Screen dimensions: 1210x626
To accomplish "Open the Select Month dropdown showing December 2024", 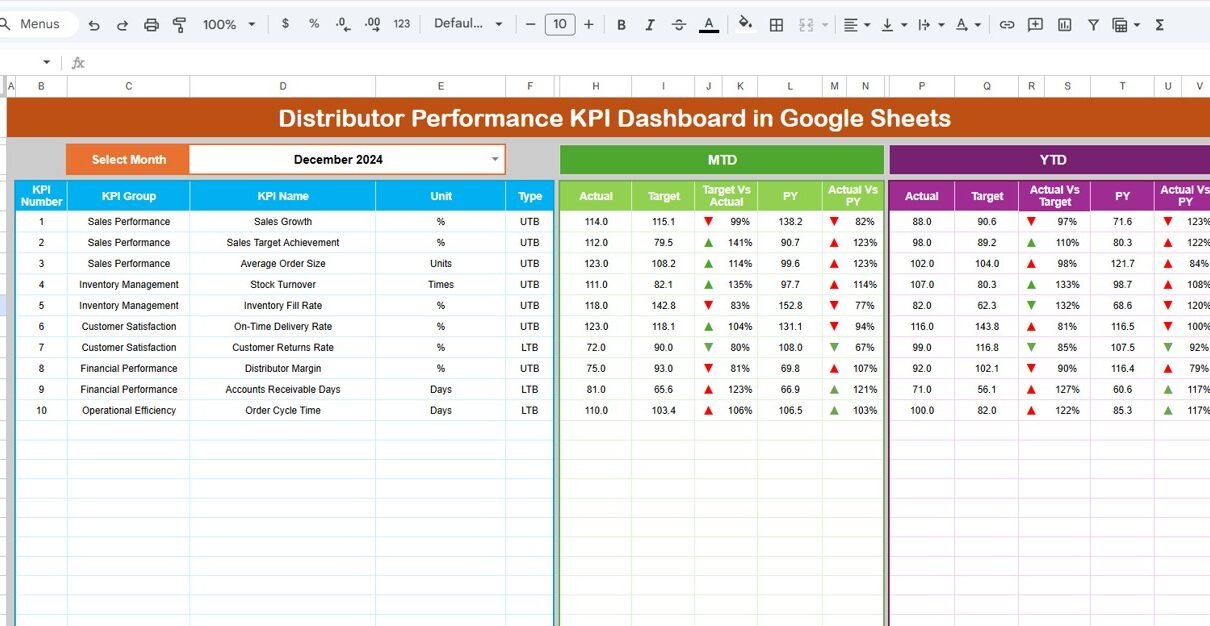I will [x=494, y=159].
